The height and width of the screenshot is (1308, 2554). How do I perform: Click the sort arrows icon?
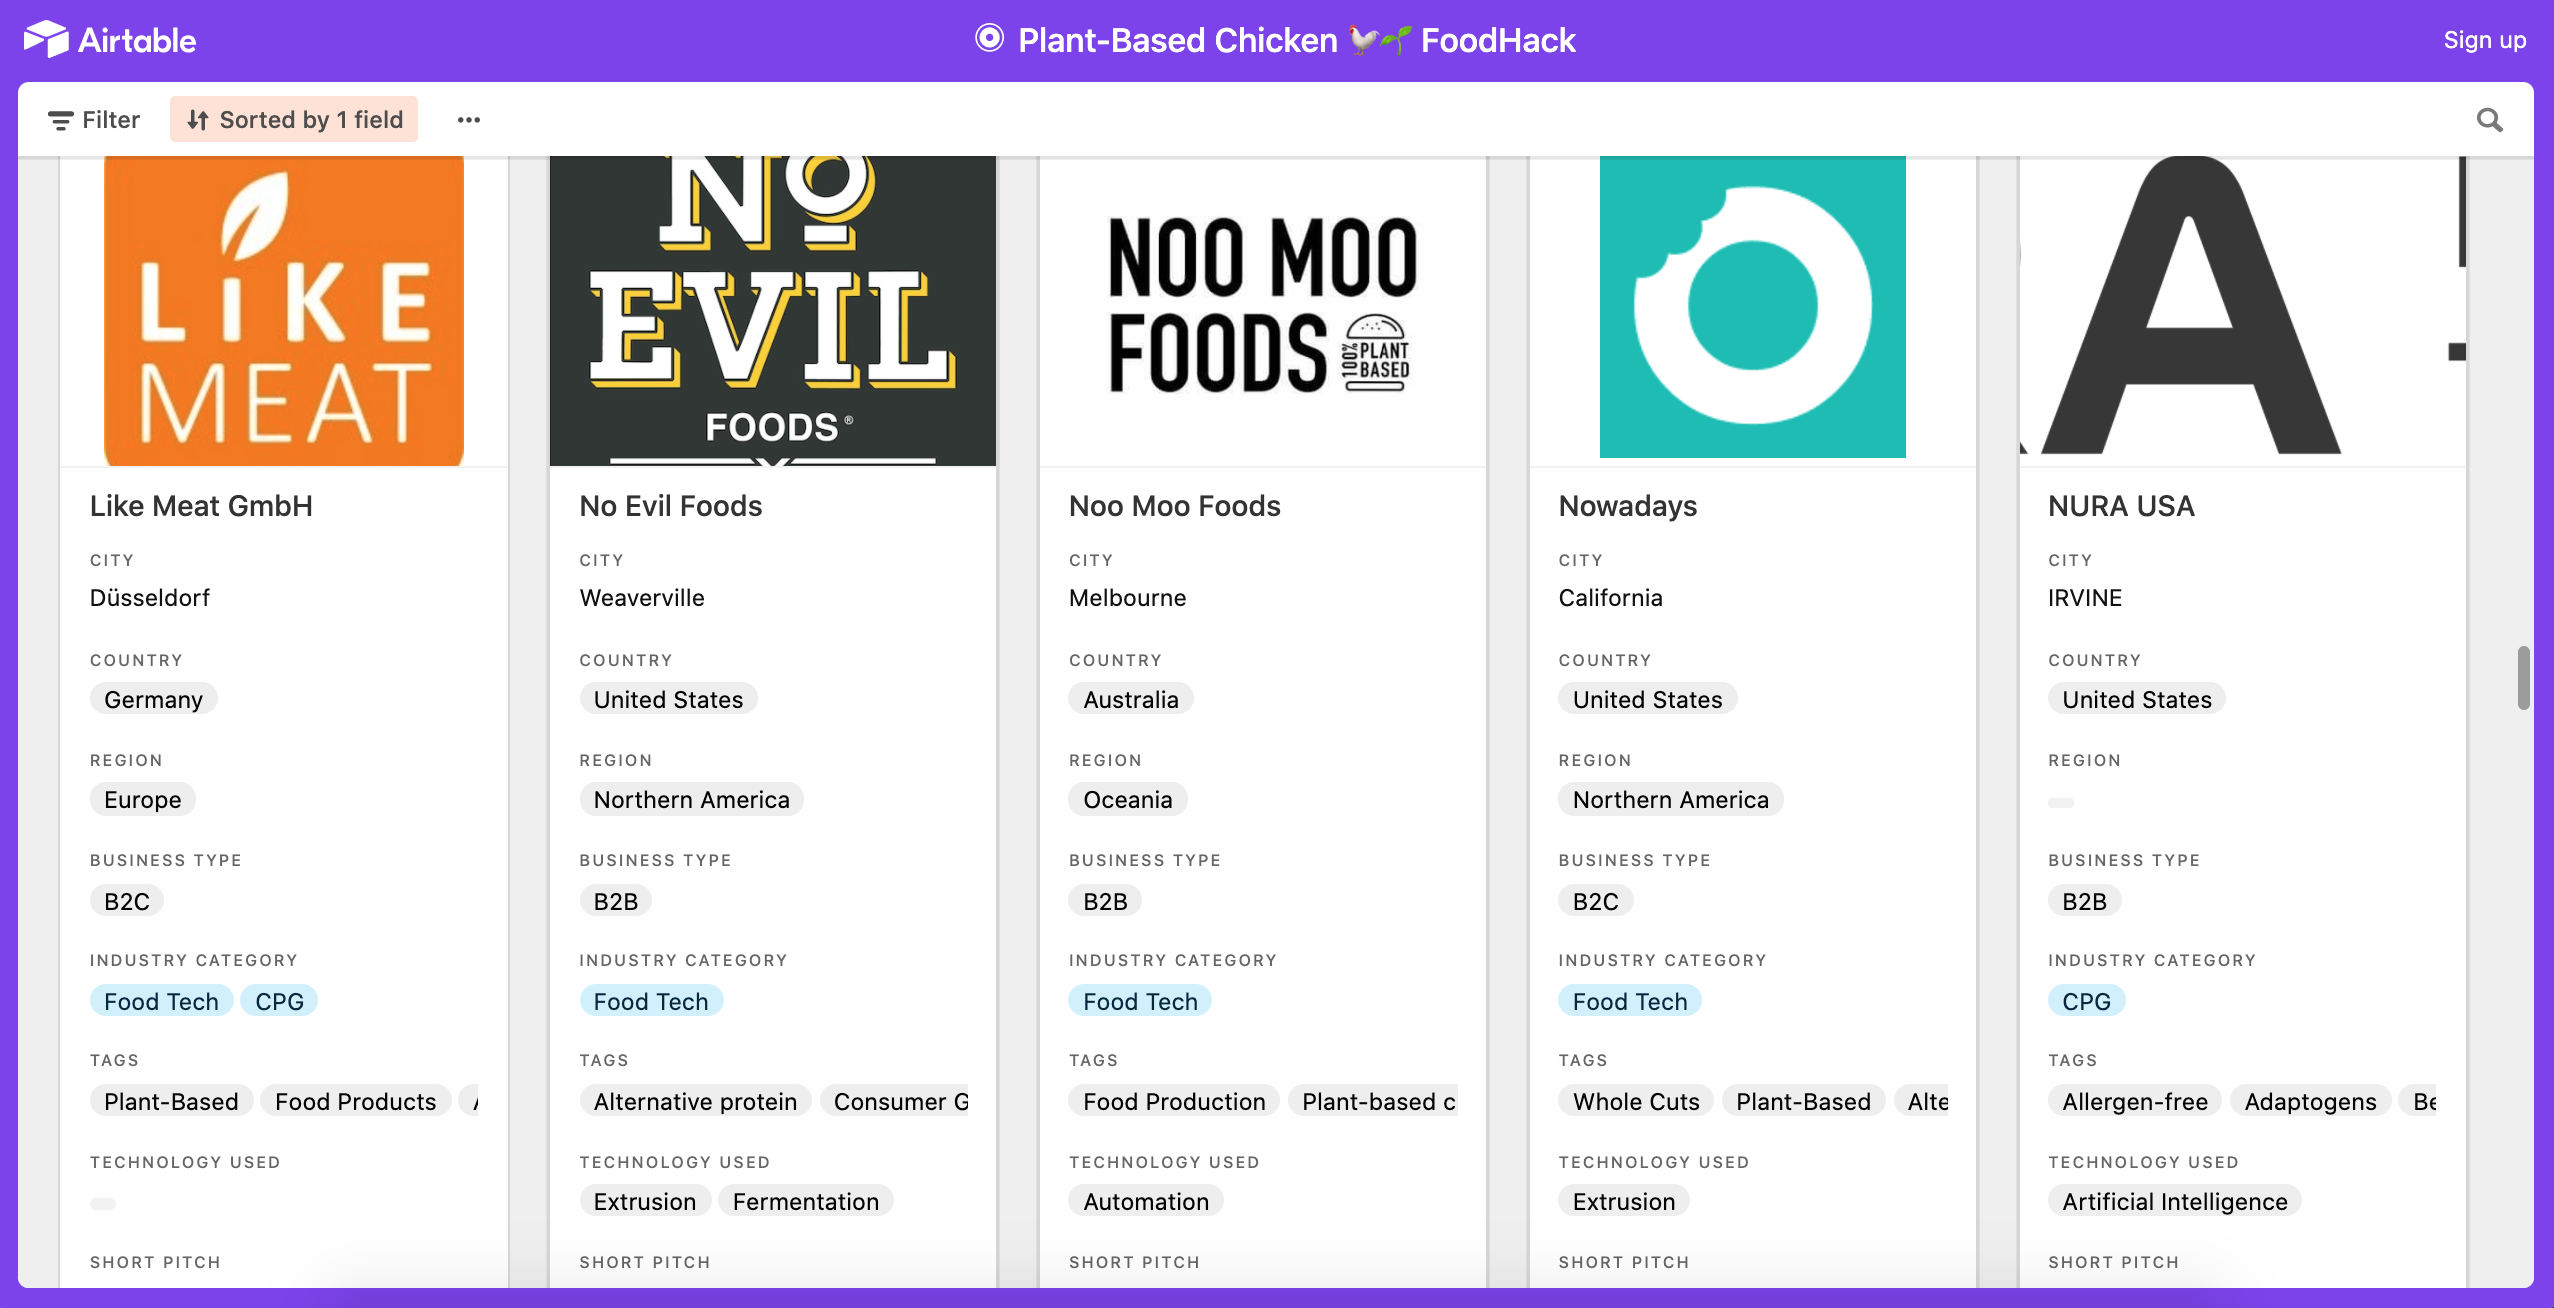(197, 120)
